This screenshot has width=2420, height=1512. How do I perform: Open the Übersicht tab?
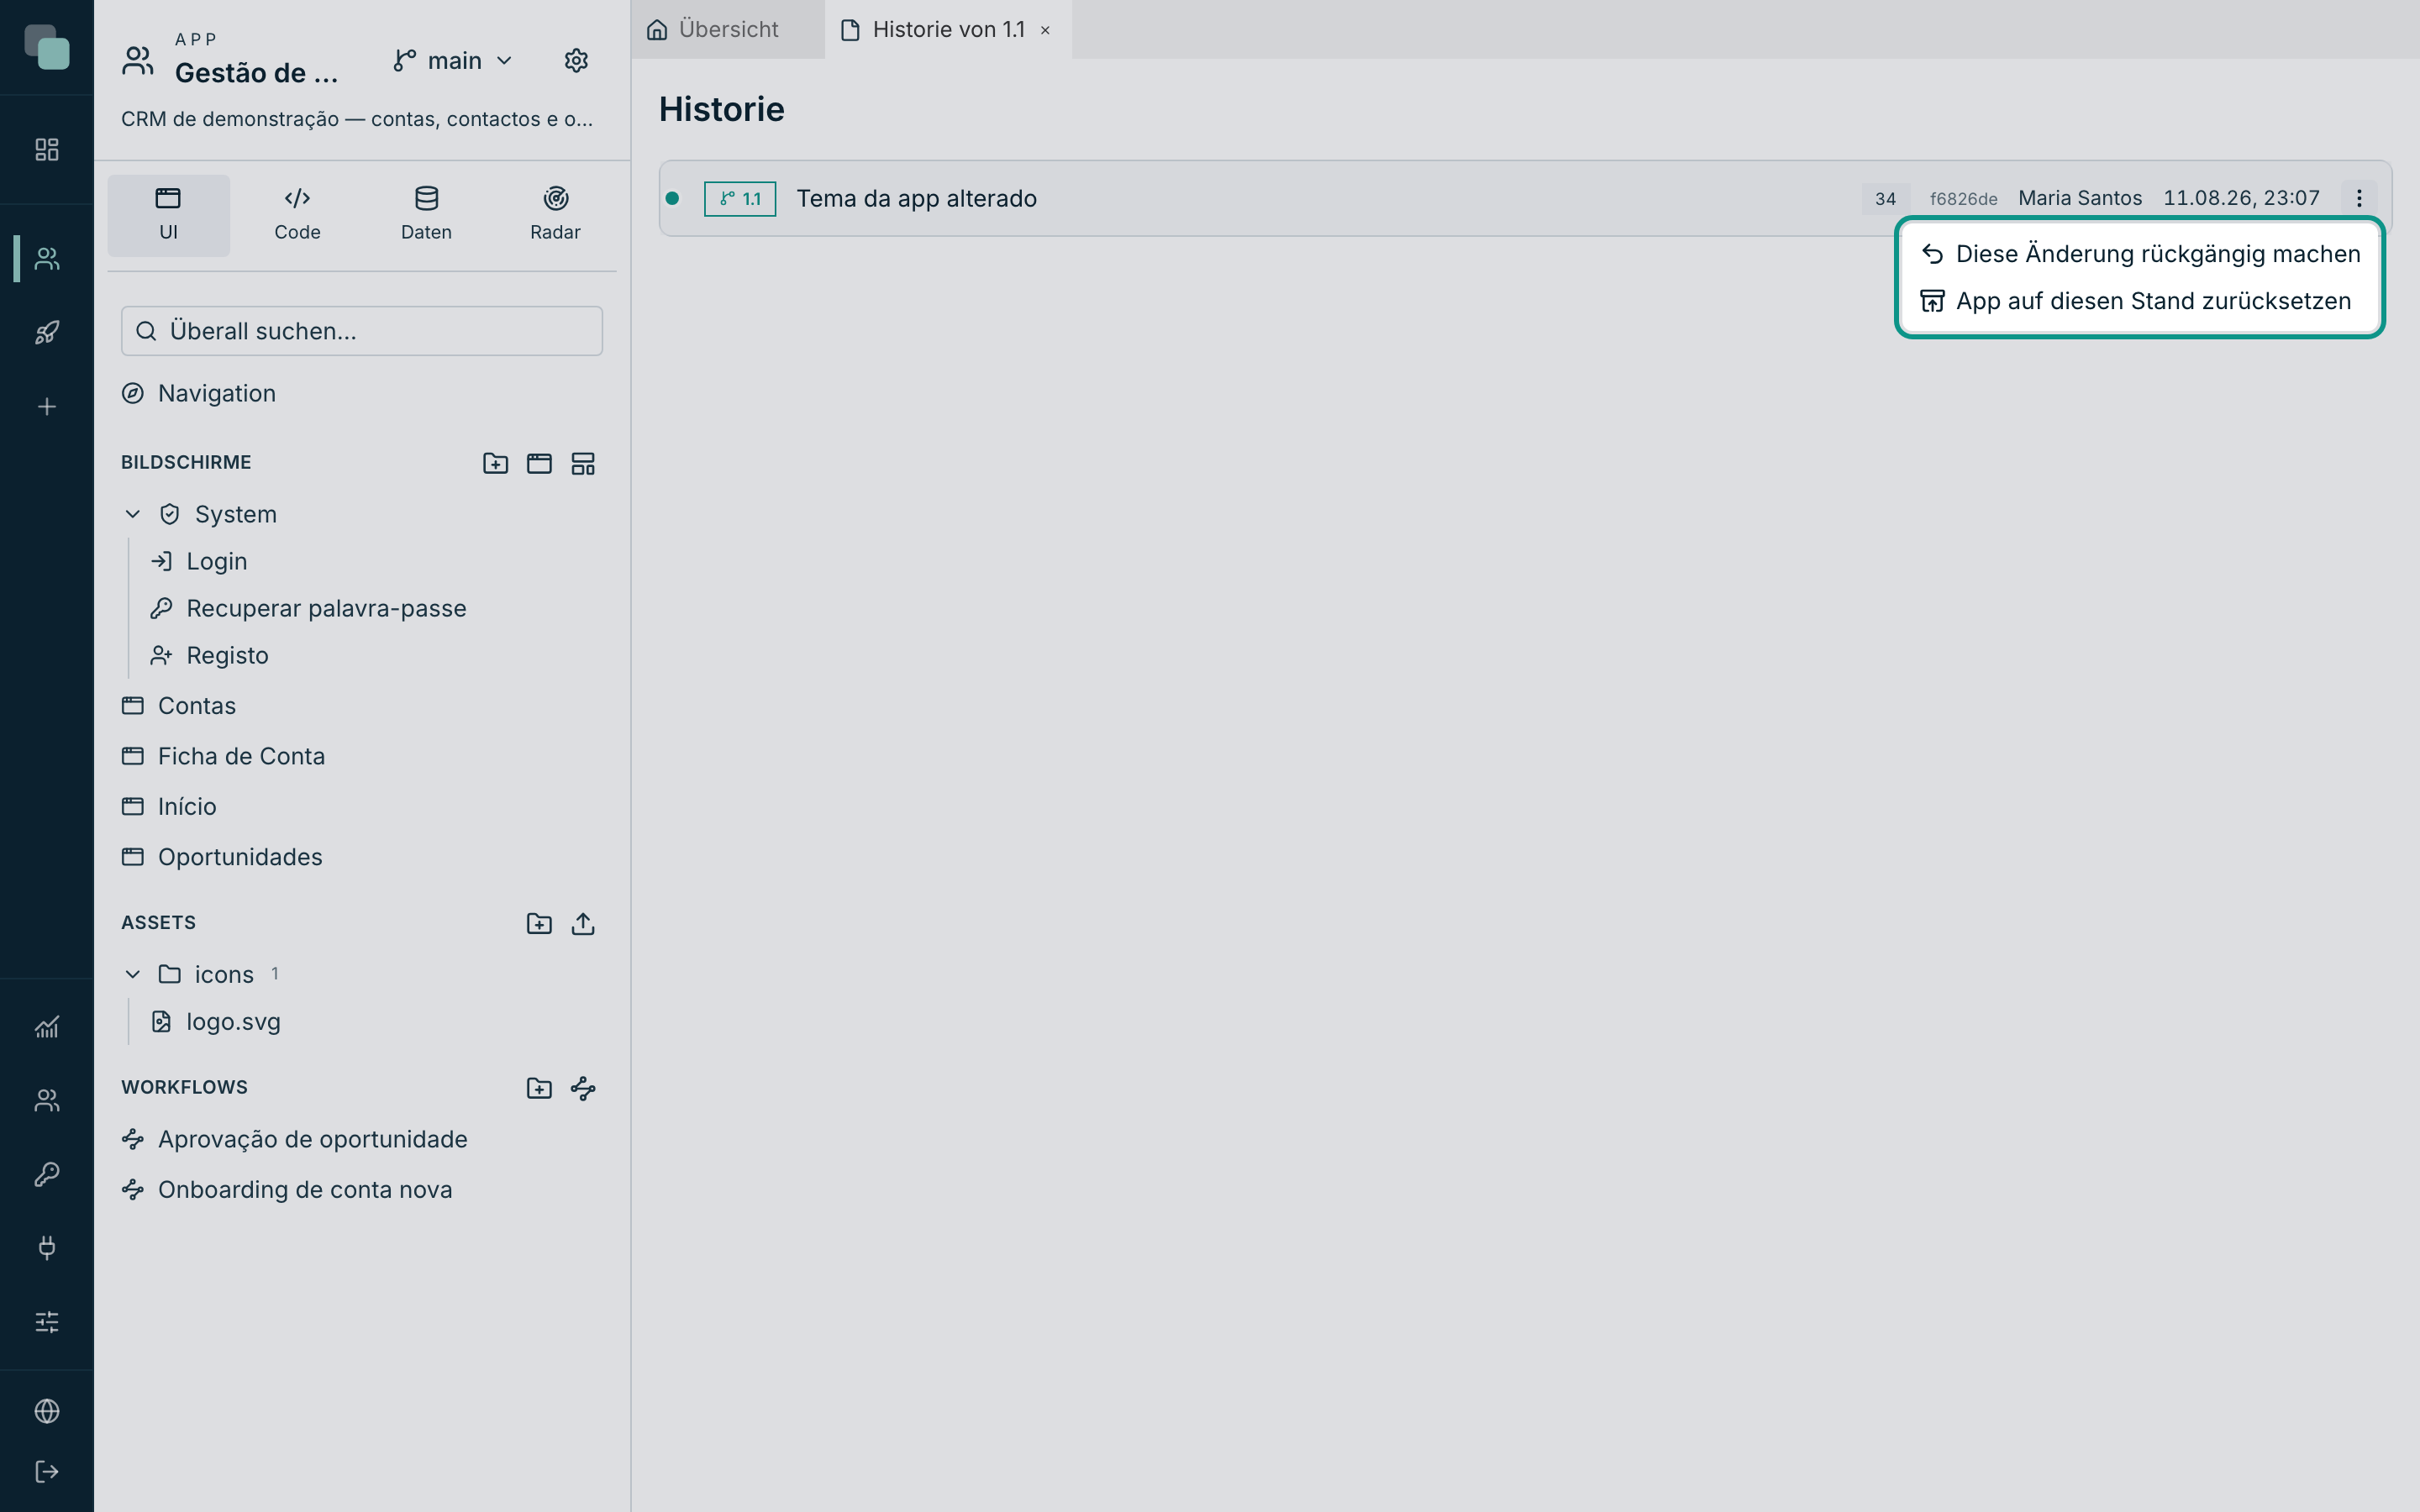(728, 30)
